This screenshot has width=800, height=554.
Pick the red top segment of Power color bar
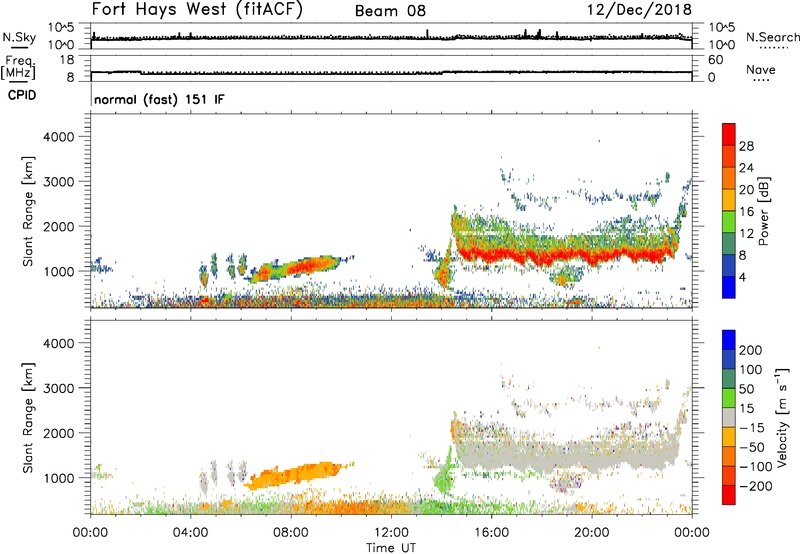pos(729,134)
